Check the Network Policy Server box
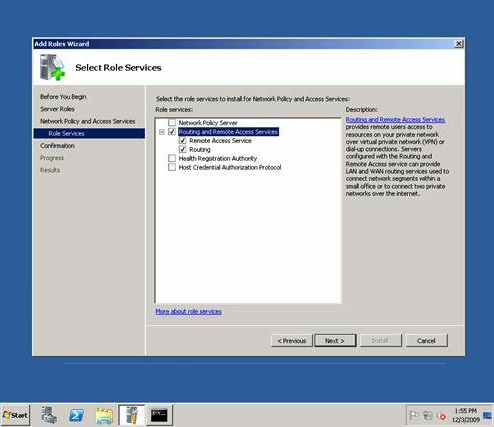The image size is (494, 427). pos(172,123)
